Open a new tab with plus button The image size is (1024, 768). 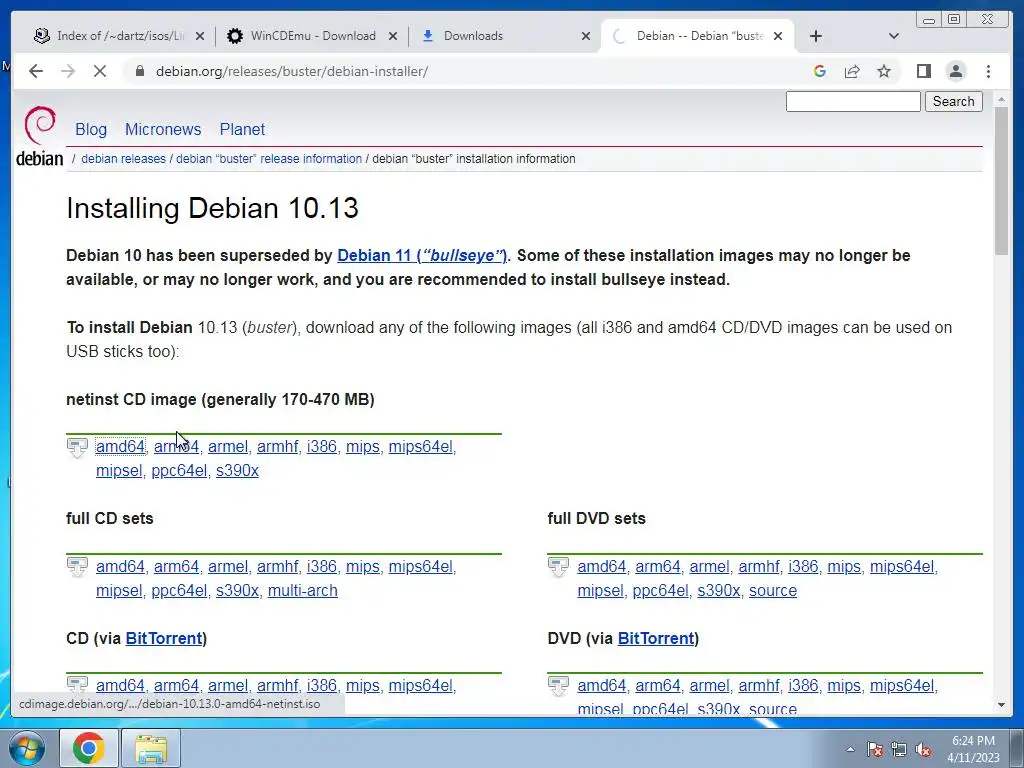coord(816,36)
